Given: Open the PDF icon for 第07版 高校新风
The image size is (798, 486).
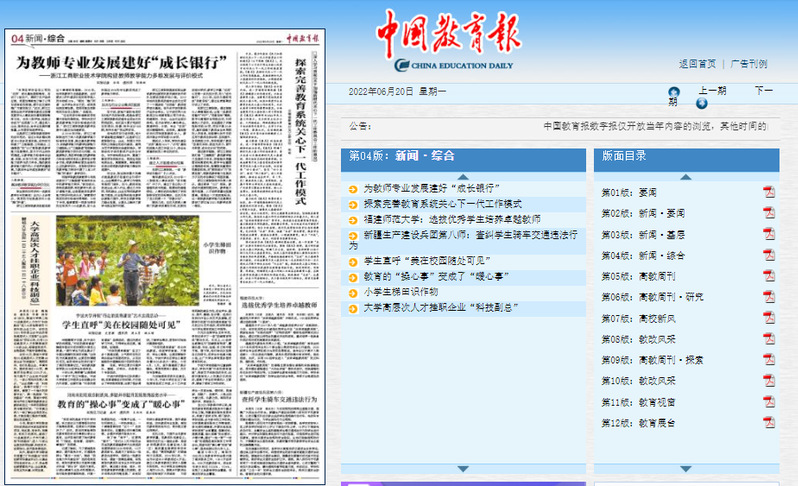Looking at the screenshot, I should (x=769, y=318).
